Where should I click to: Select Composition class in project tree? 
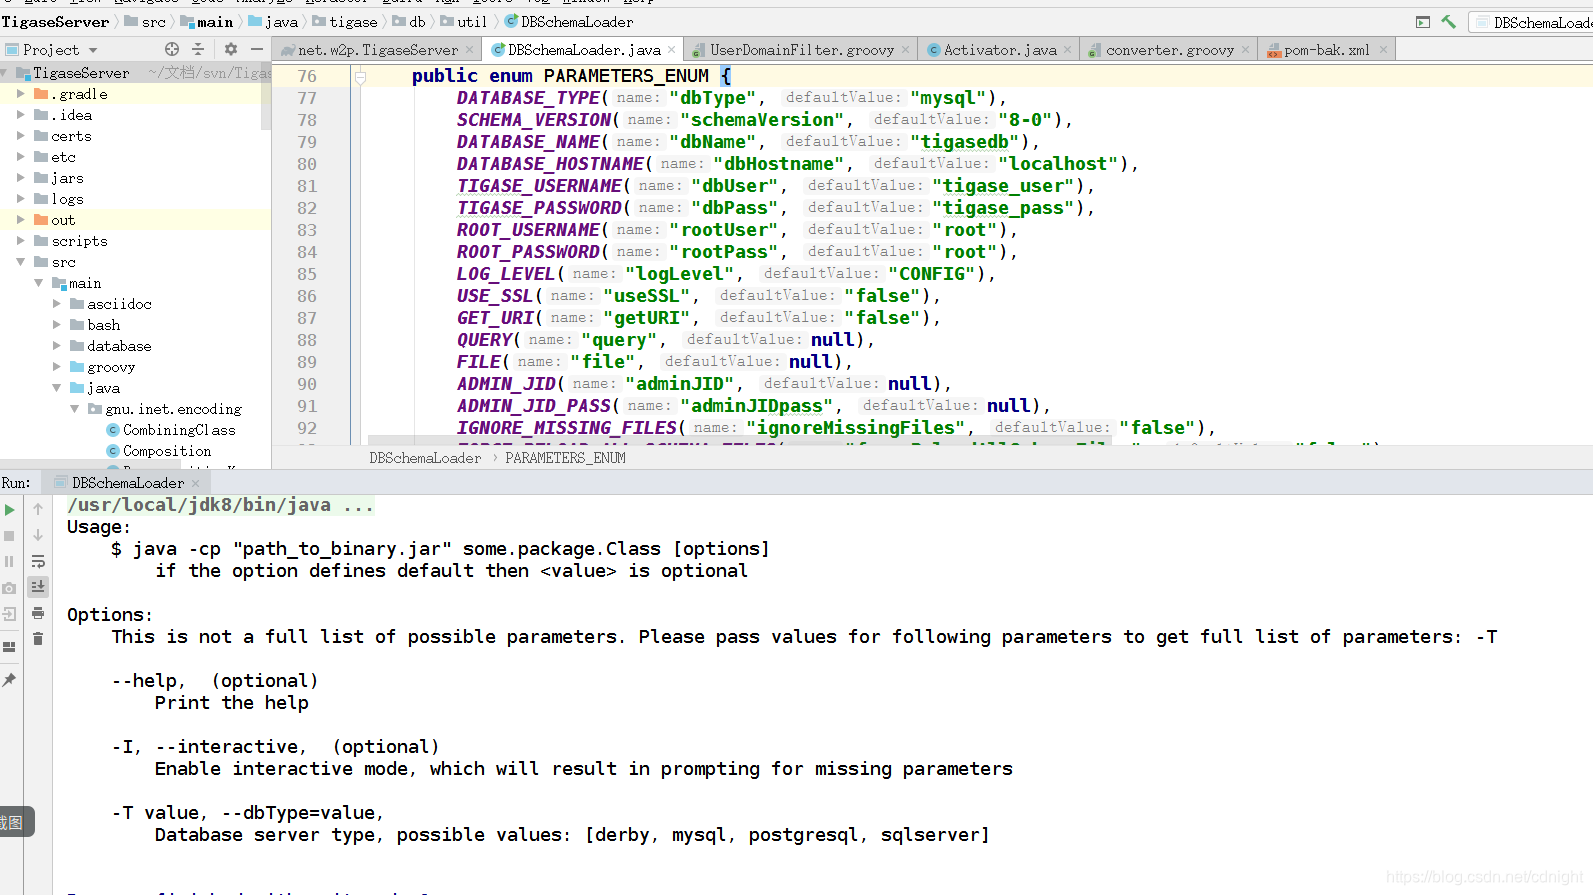167,451
